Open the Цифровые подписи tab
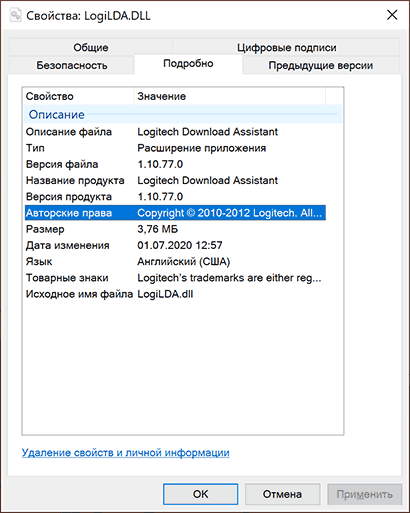The image size is (410, 513). [286, 47]
